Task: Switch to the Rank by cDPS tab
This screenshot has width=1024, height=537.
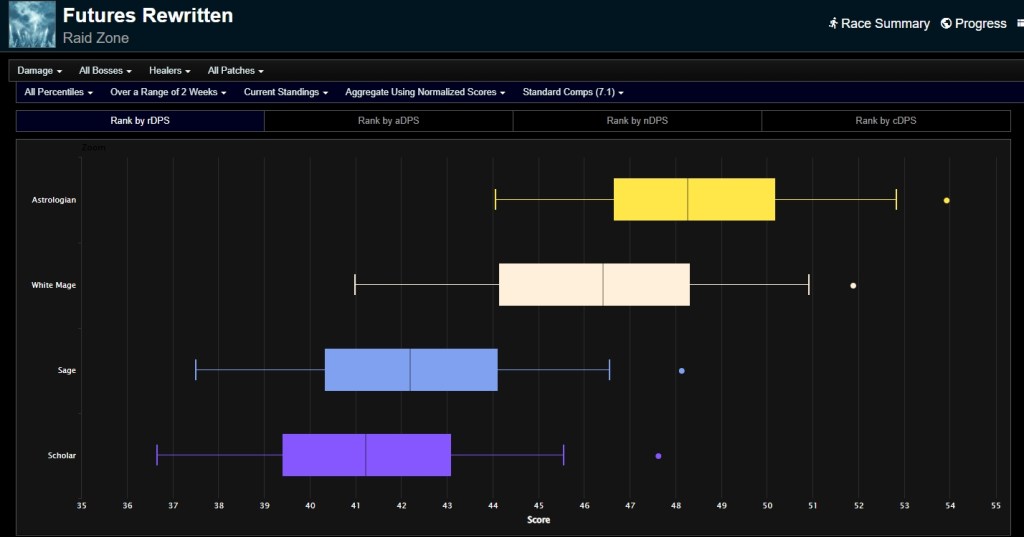Action: [885, 121]
